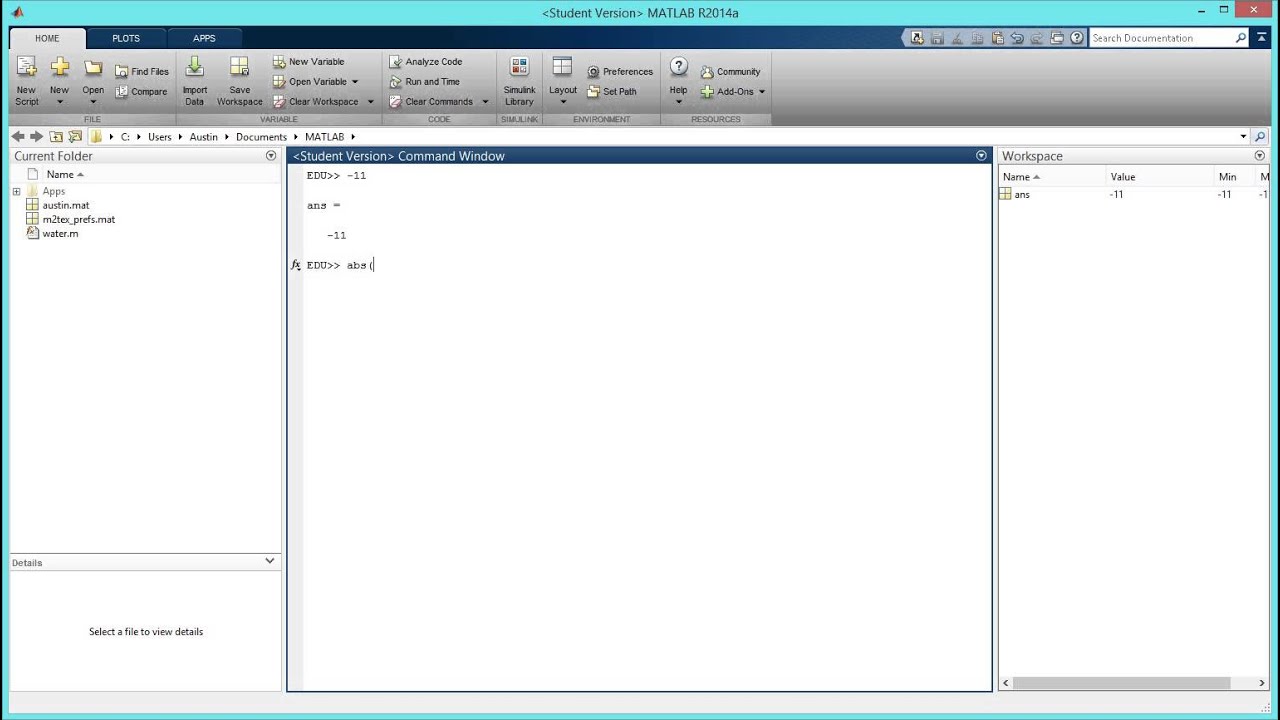Screen dimensions: 1280x720
Task: Click Open Variable
Action: point(310,82)
